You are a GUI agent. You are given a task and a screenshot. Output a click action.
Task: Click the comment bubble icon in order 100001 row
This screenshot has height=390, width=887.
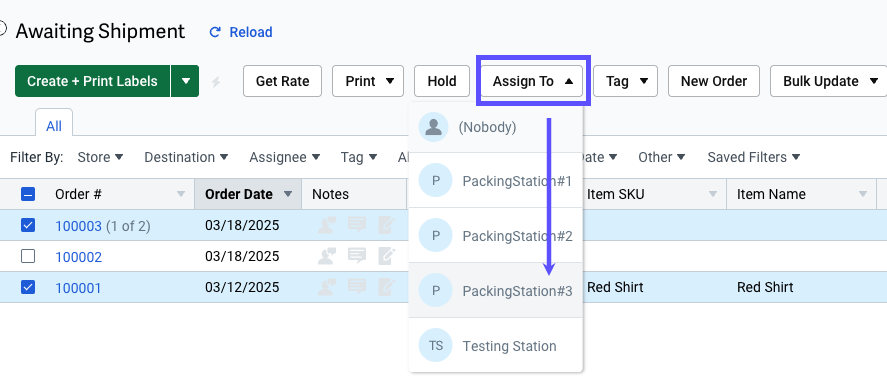pos(357,286)
